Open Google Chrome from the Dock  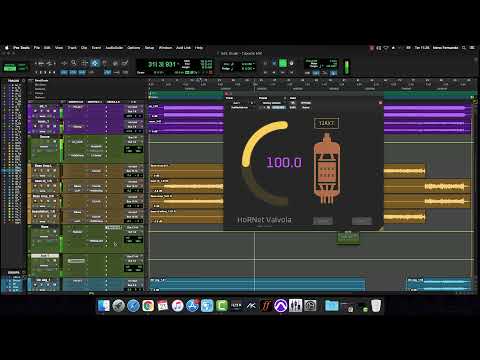tap(148, 305)
